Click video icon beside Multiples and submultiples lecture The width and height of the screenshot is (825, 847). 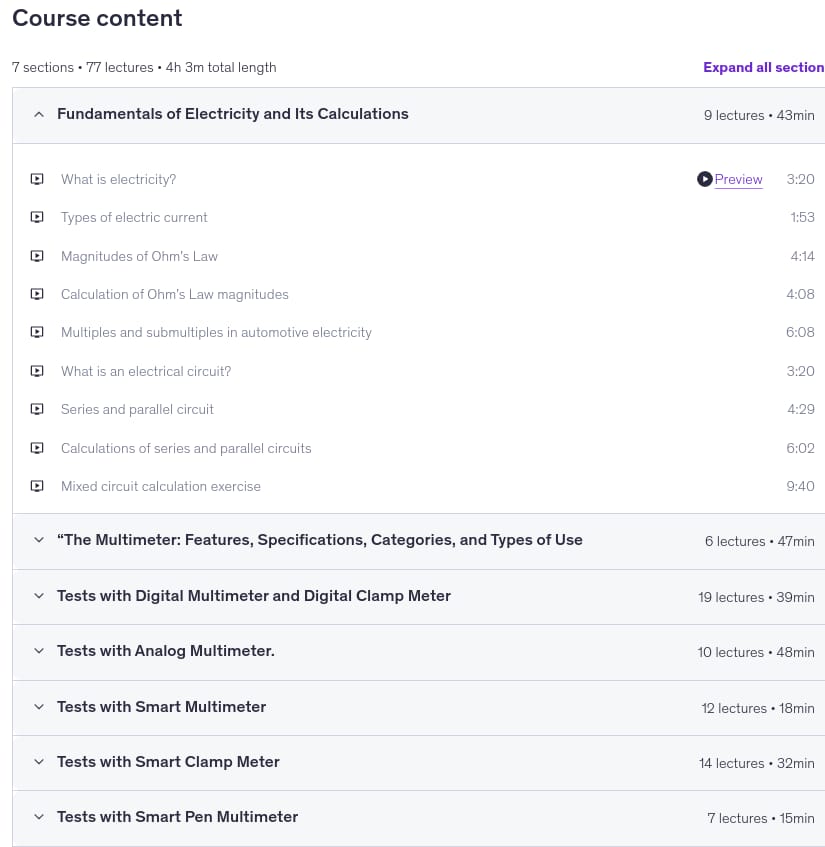point(37,332)
